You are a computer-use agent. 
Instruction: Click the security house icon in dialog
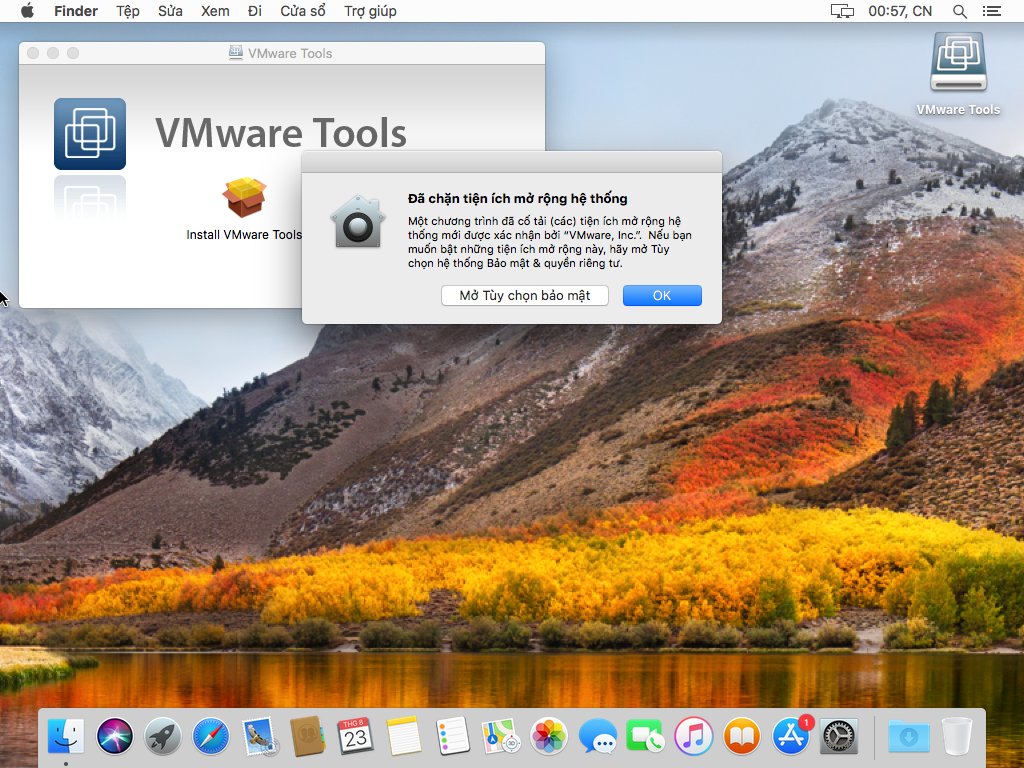coord(357,222)
